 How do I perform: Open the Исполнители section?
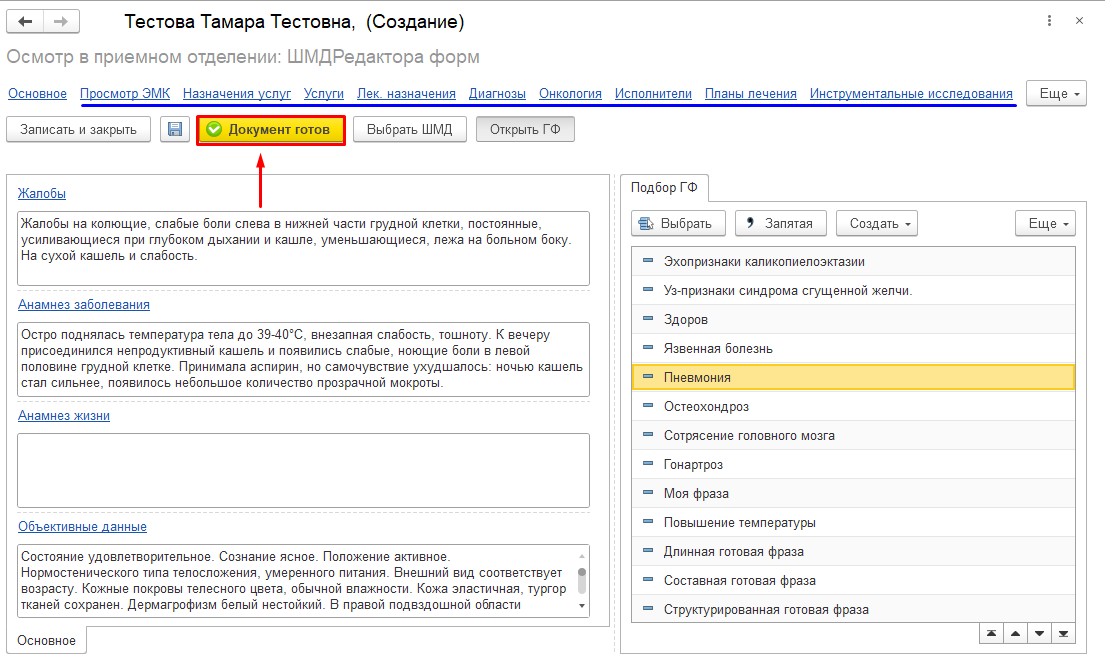(653, 94)
